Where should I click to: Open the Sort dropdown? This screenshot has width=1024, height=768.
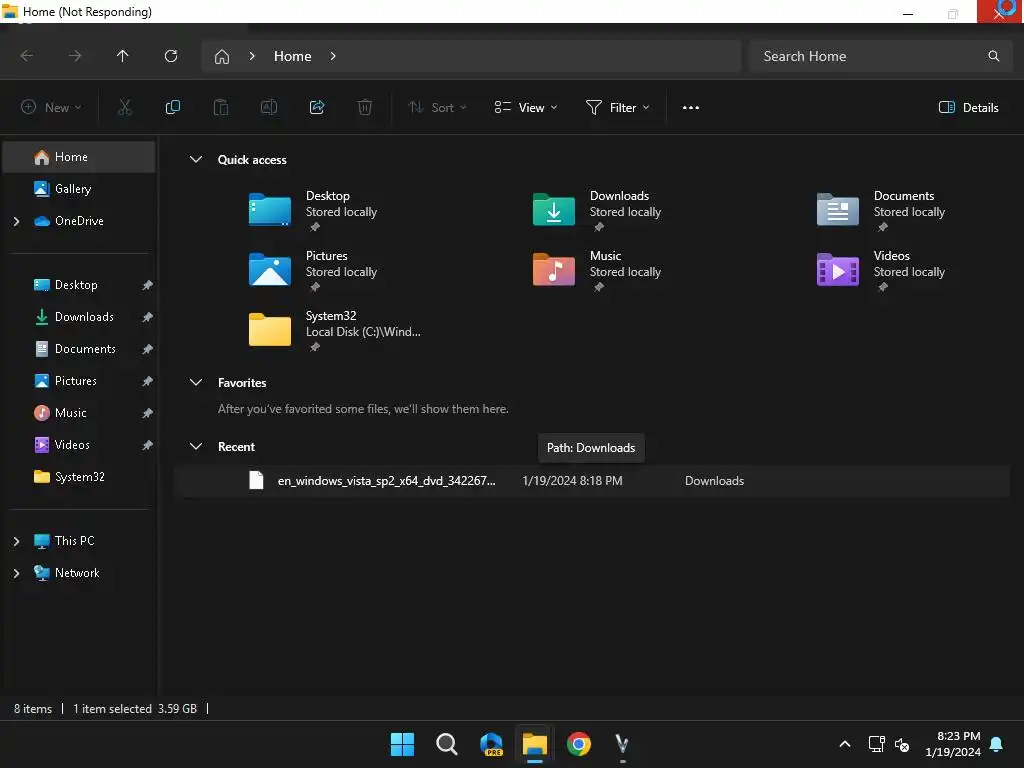coord(438,108)
